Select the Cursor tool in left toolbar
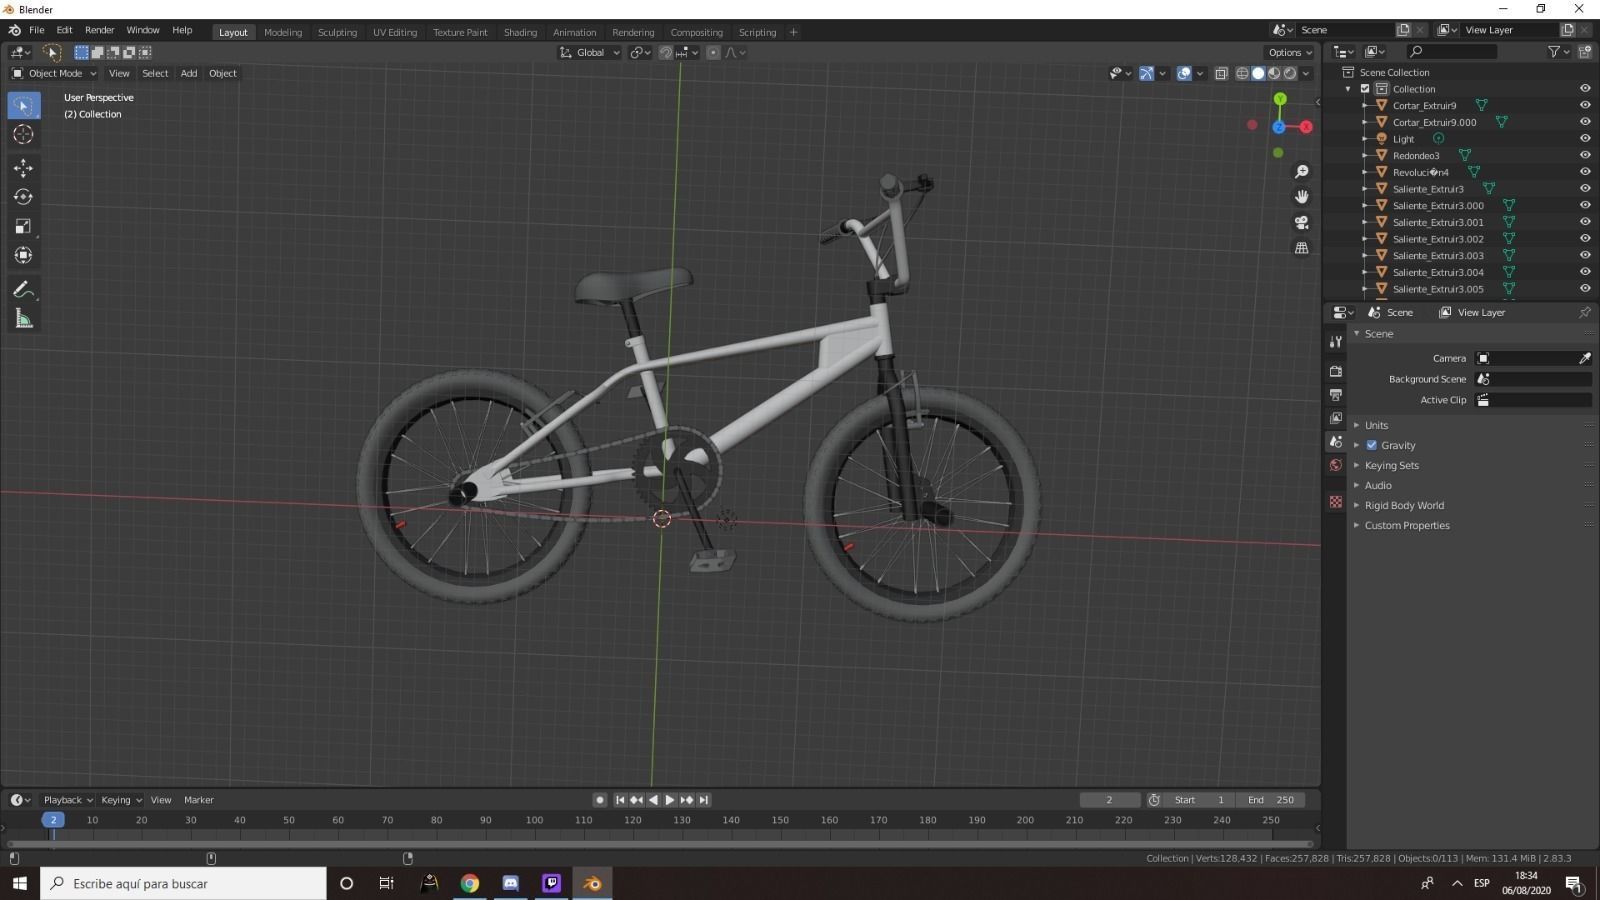The width and height of the screenshot is (1600, 900). pos(24,135)
